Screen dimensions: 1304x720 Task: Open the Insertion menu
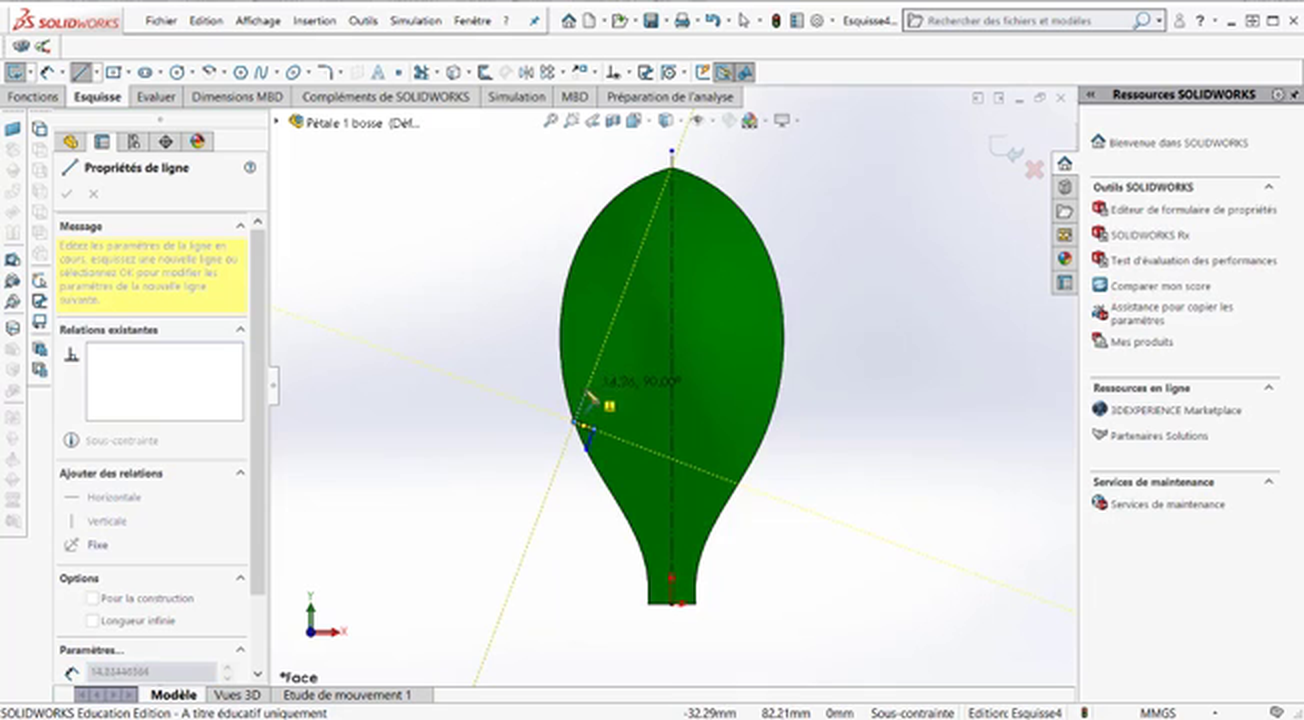[314, 21]
